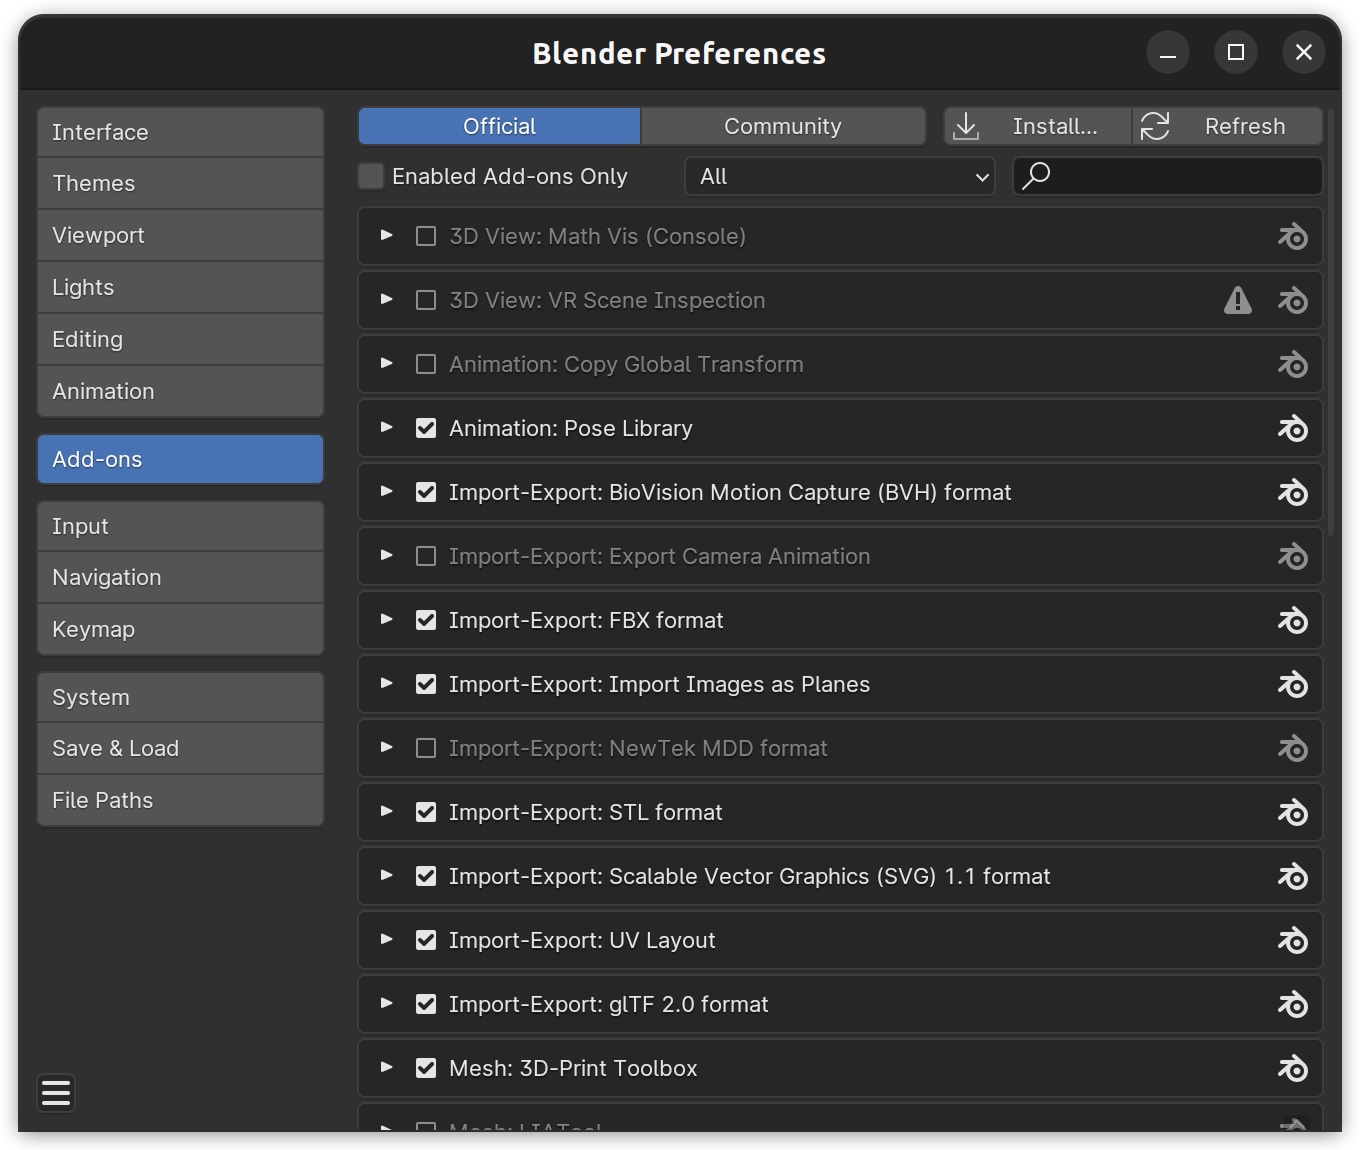Expand the UV Layout add-on details

point(386,940)
